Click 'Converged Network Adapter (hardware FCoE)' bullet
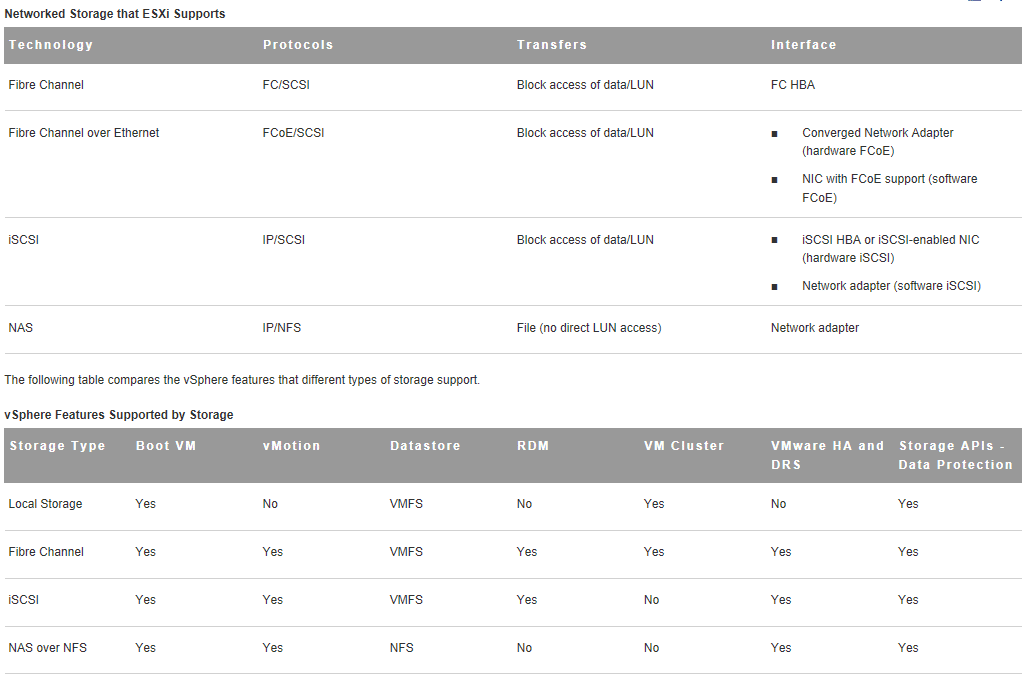The width and height of the screenshot is (1025, 682). click(x=877, y=142)
